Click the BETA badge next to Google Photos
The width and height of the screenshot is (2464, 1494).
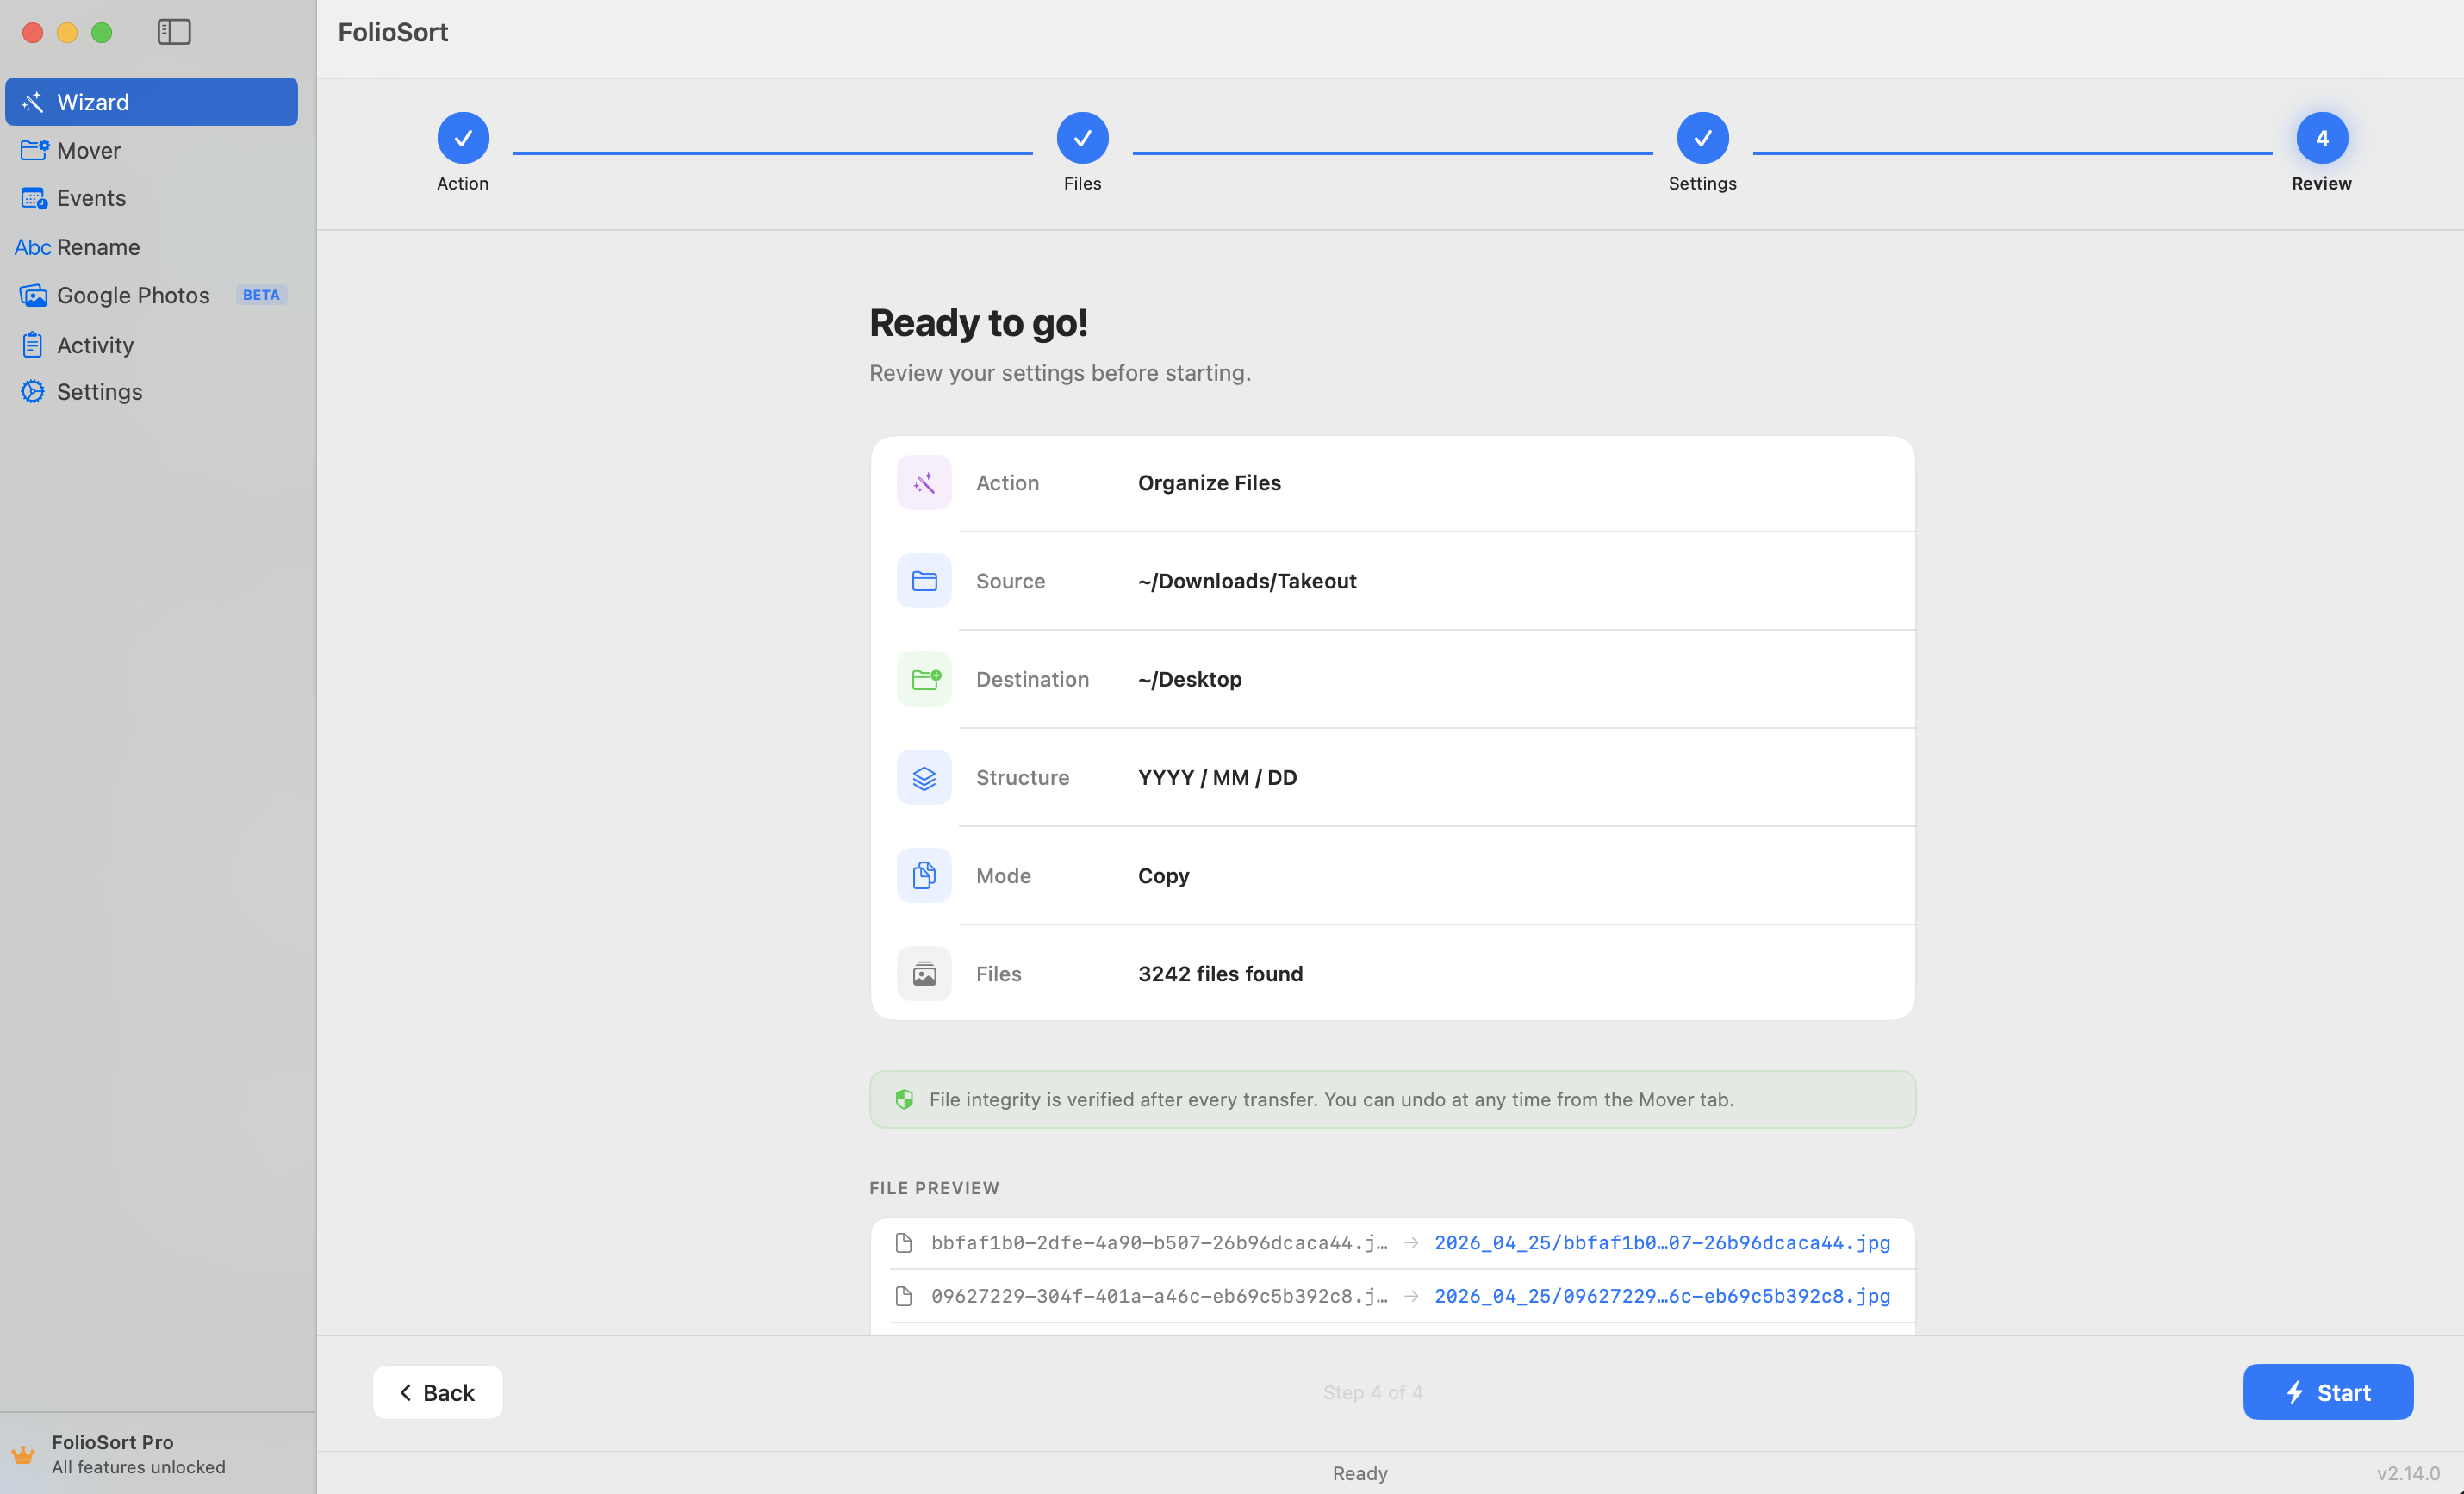pos(261,295)
